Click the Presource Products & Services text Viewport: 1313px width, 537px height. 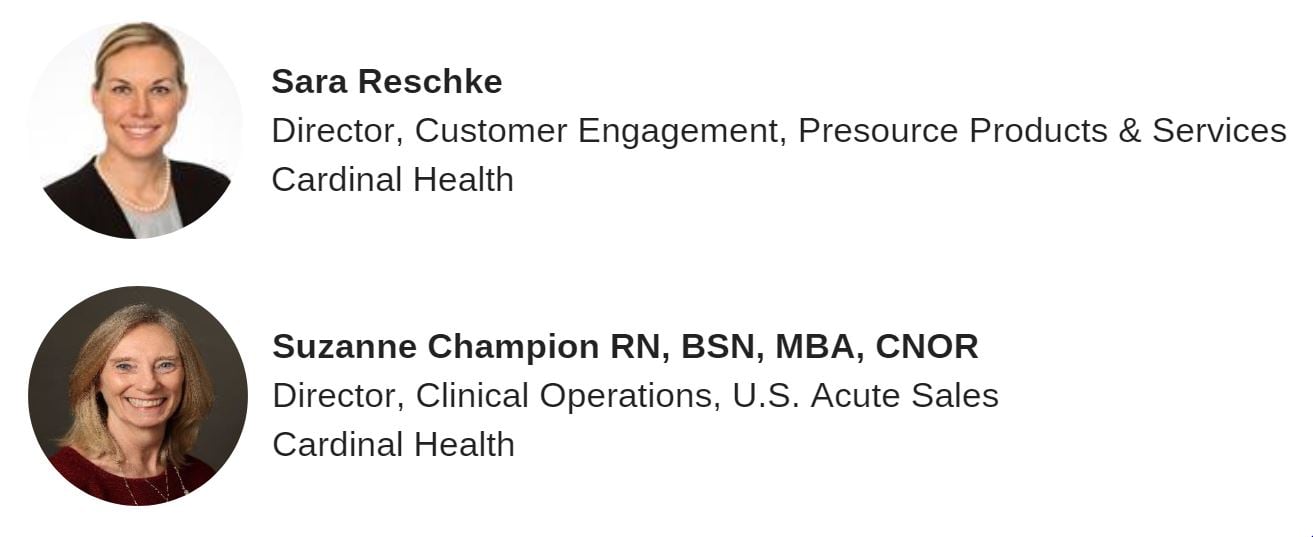click(1042, 131)
